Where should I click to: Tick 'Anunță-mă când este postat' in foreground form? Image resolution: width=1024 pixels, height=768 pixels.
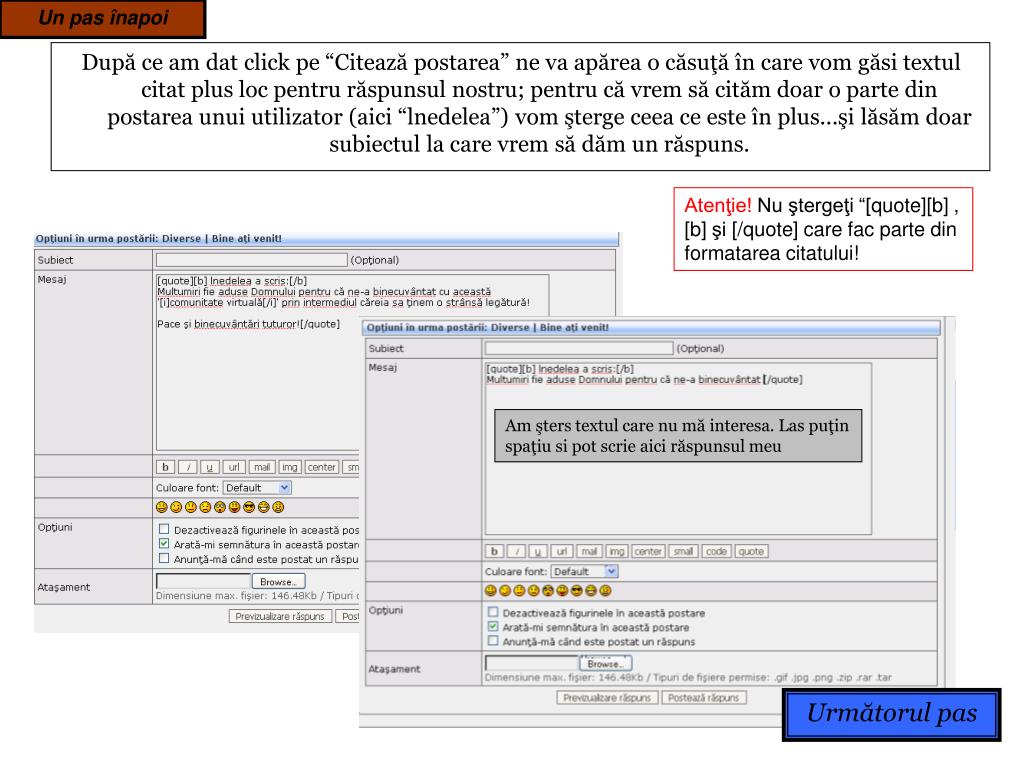coord(493,641)
